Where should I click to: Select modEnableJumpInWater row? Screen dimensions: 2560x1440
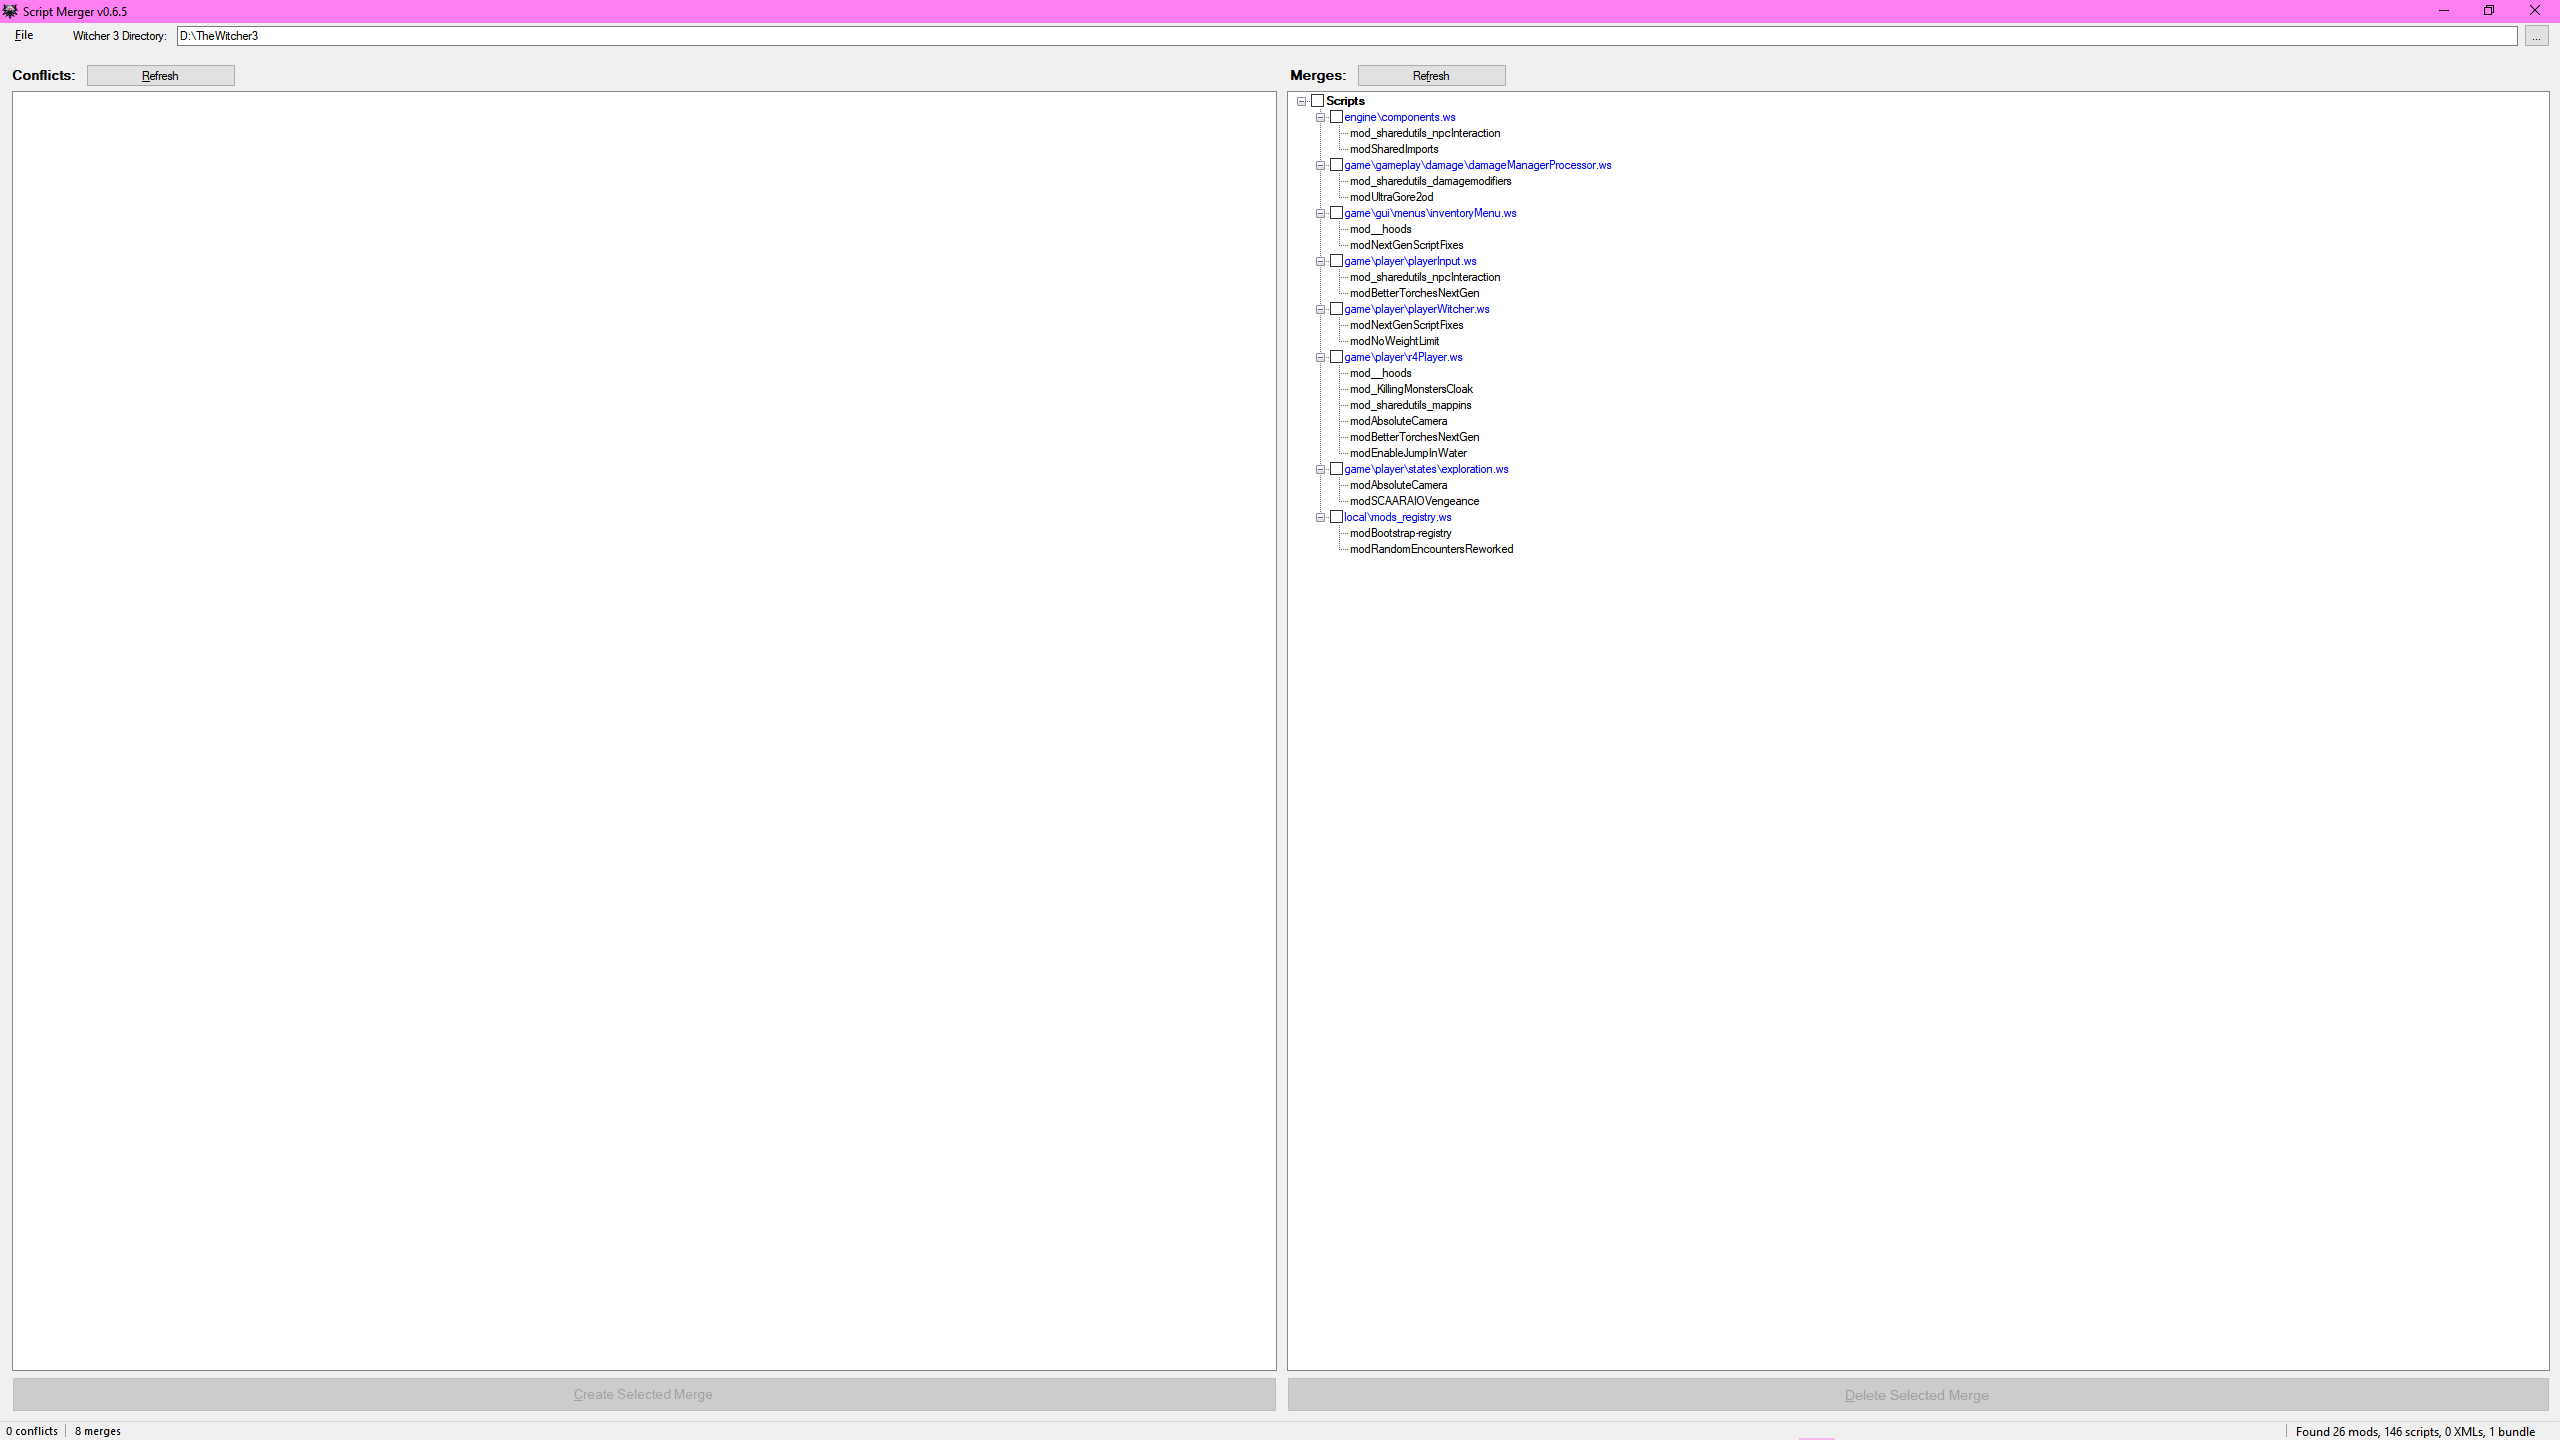point(1408,453)
